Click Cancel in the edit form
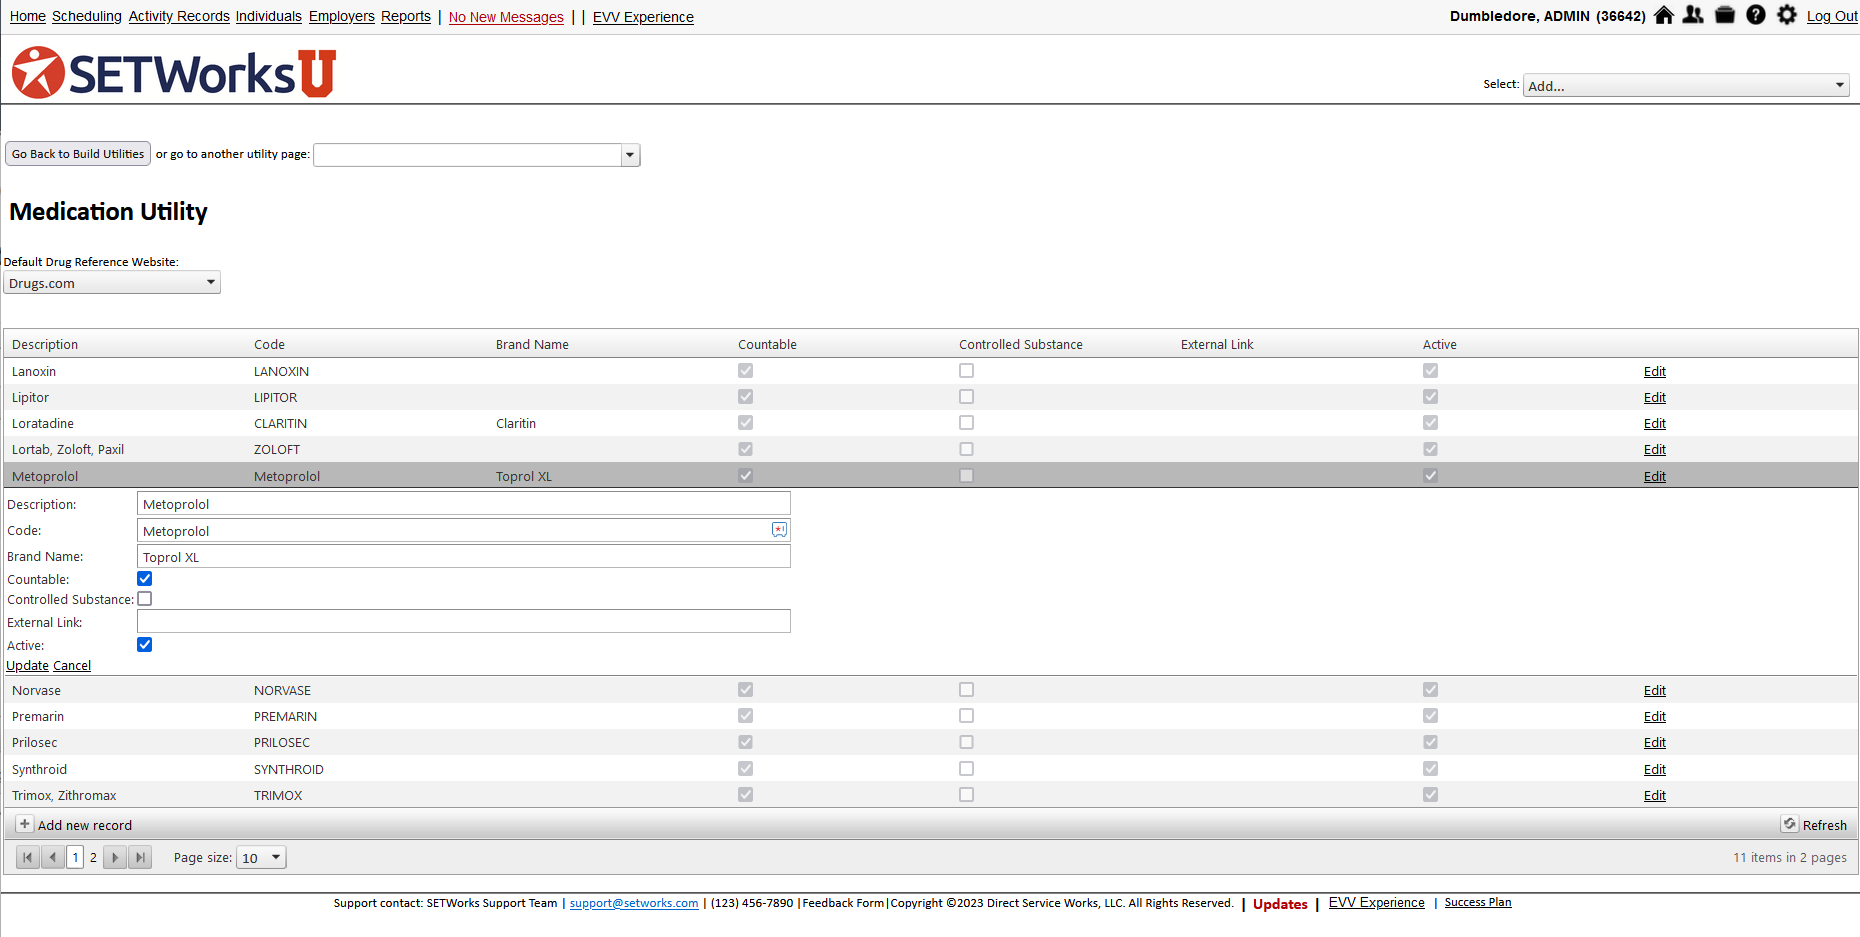Screen dimensions: 1860x937 (72, 666)
